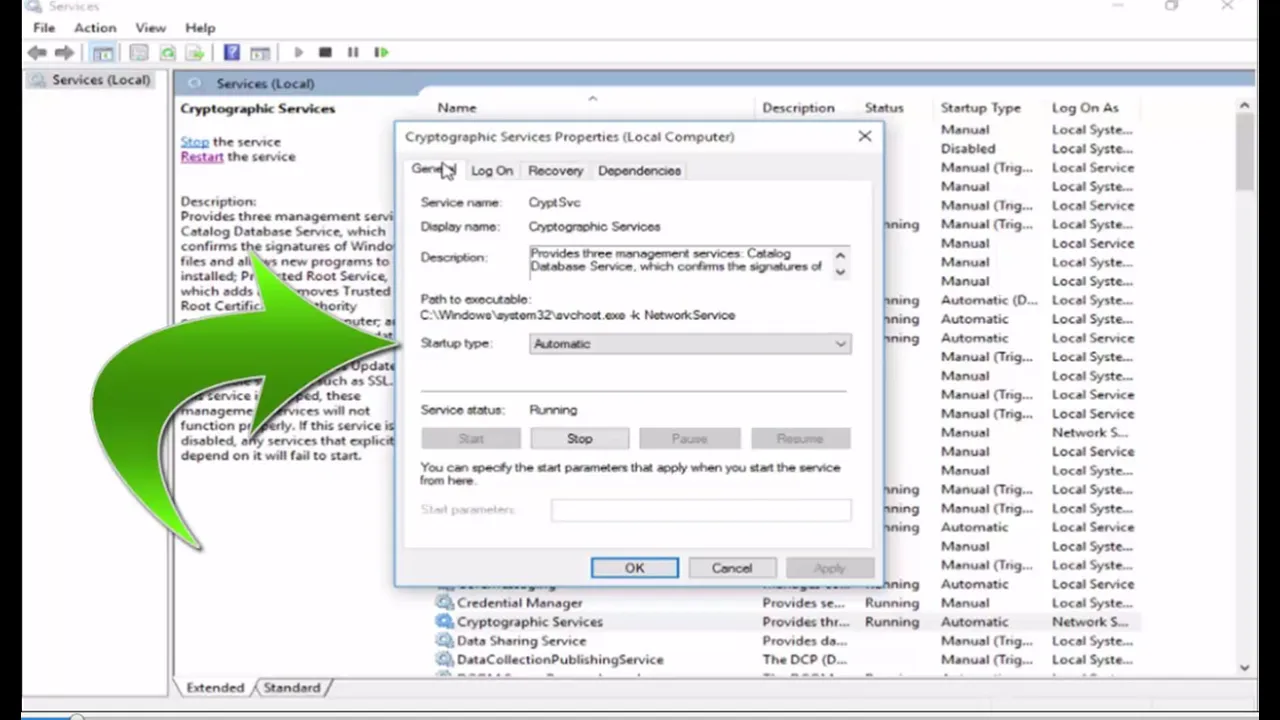
Task: Open the View menu
Action: [x=151, y=28]
